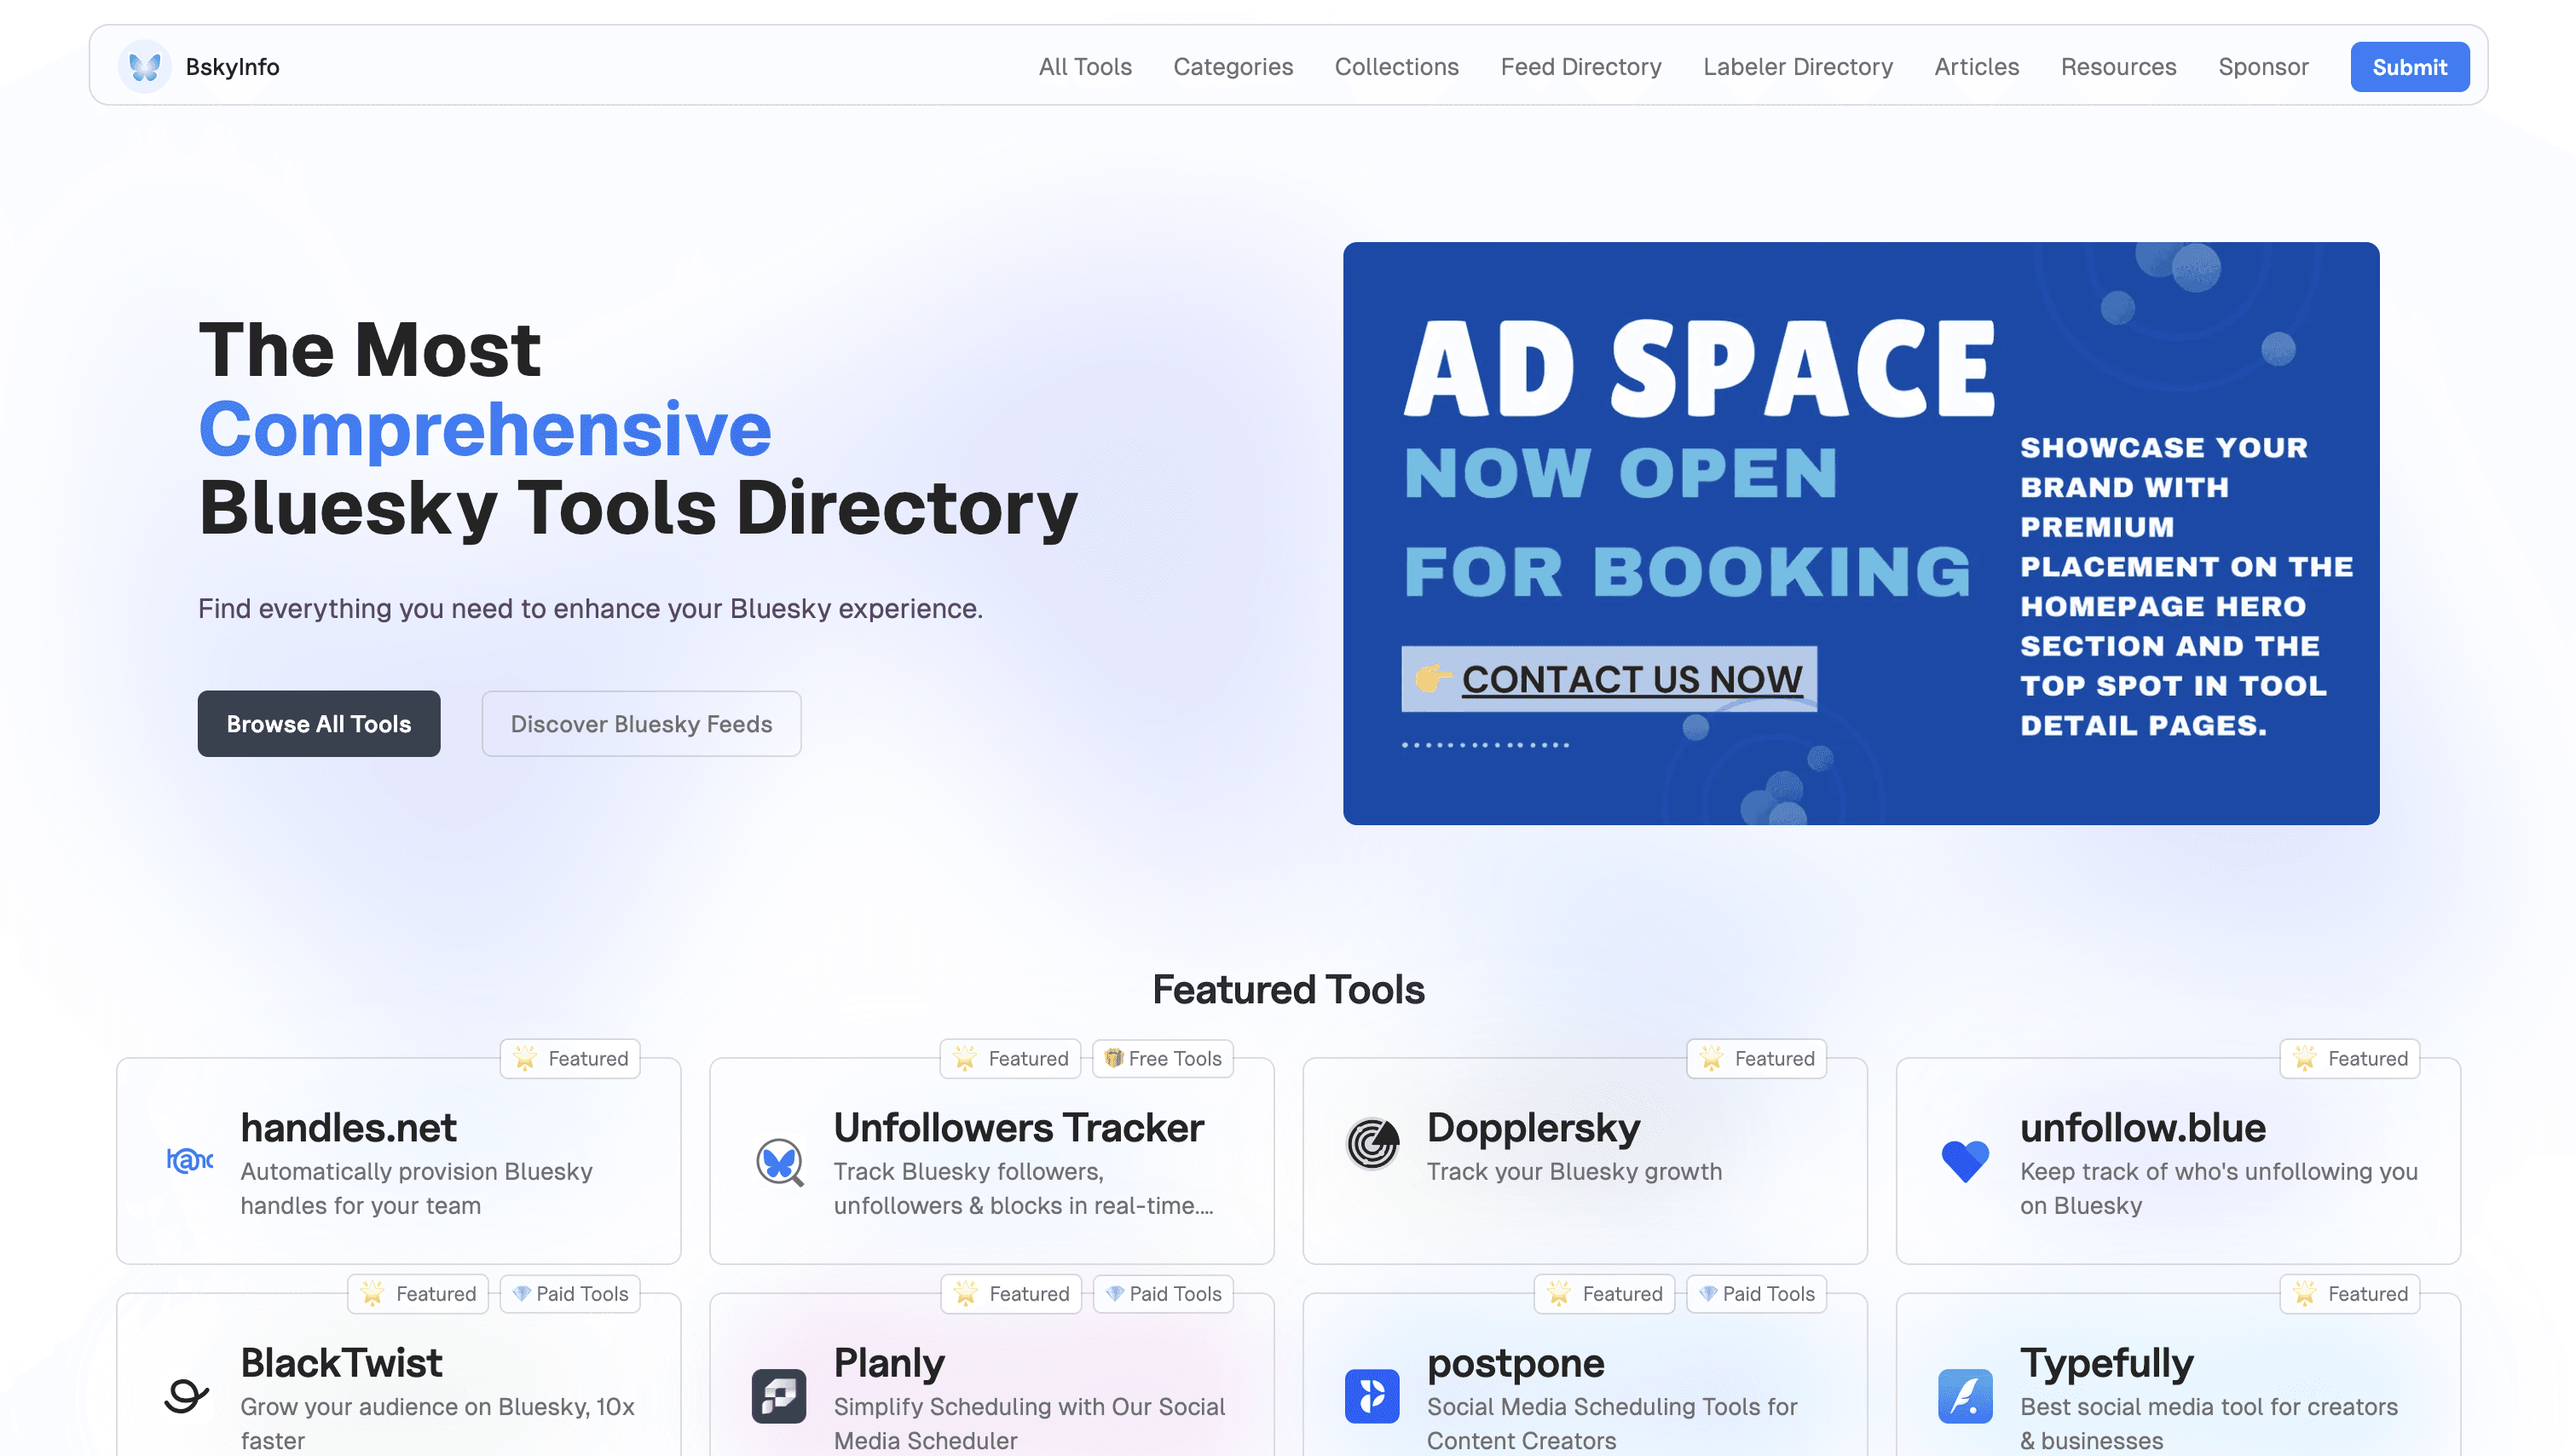
Task: Go to the Feed Directory page
Action: click(1580, 67)
